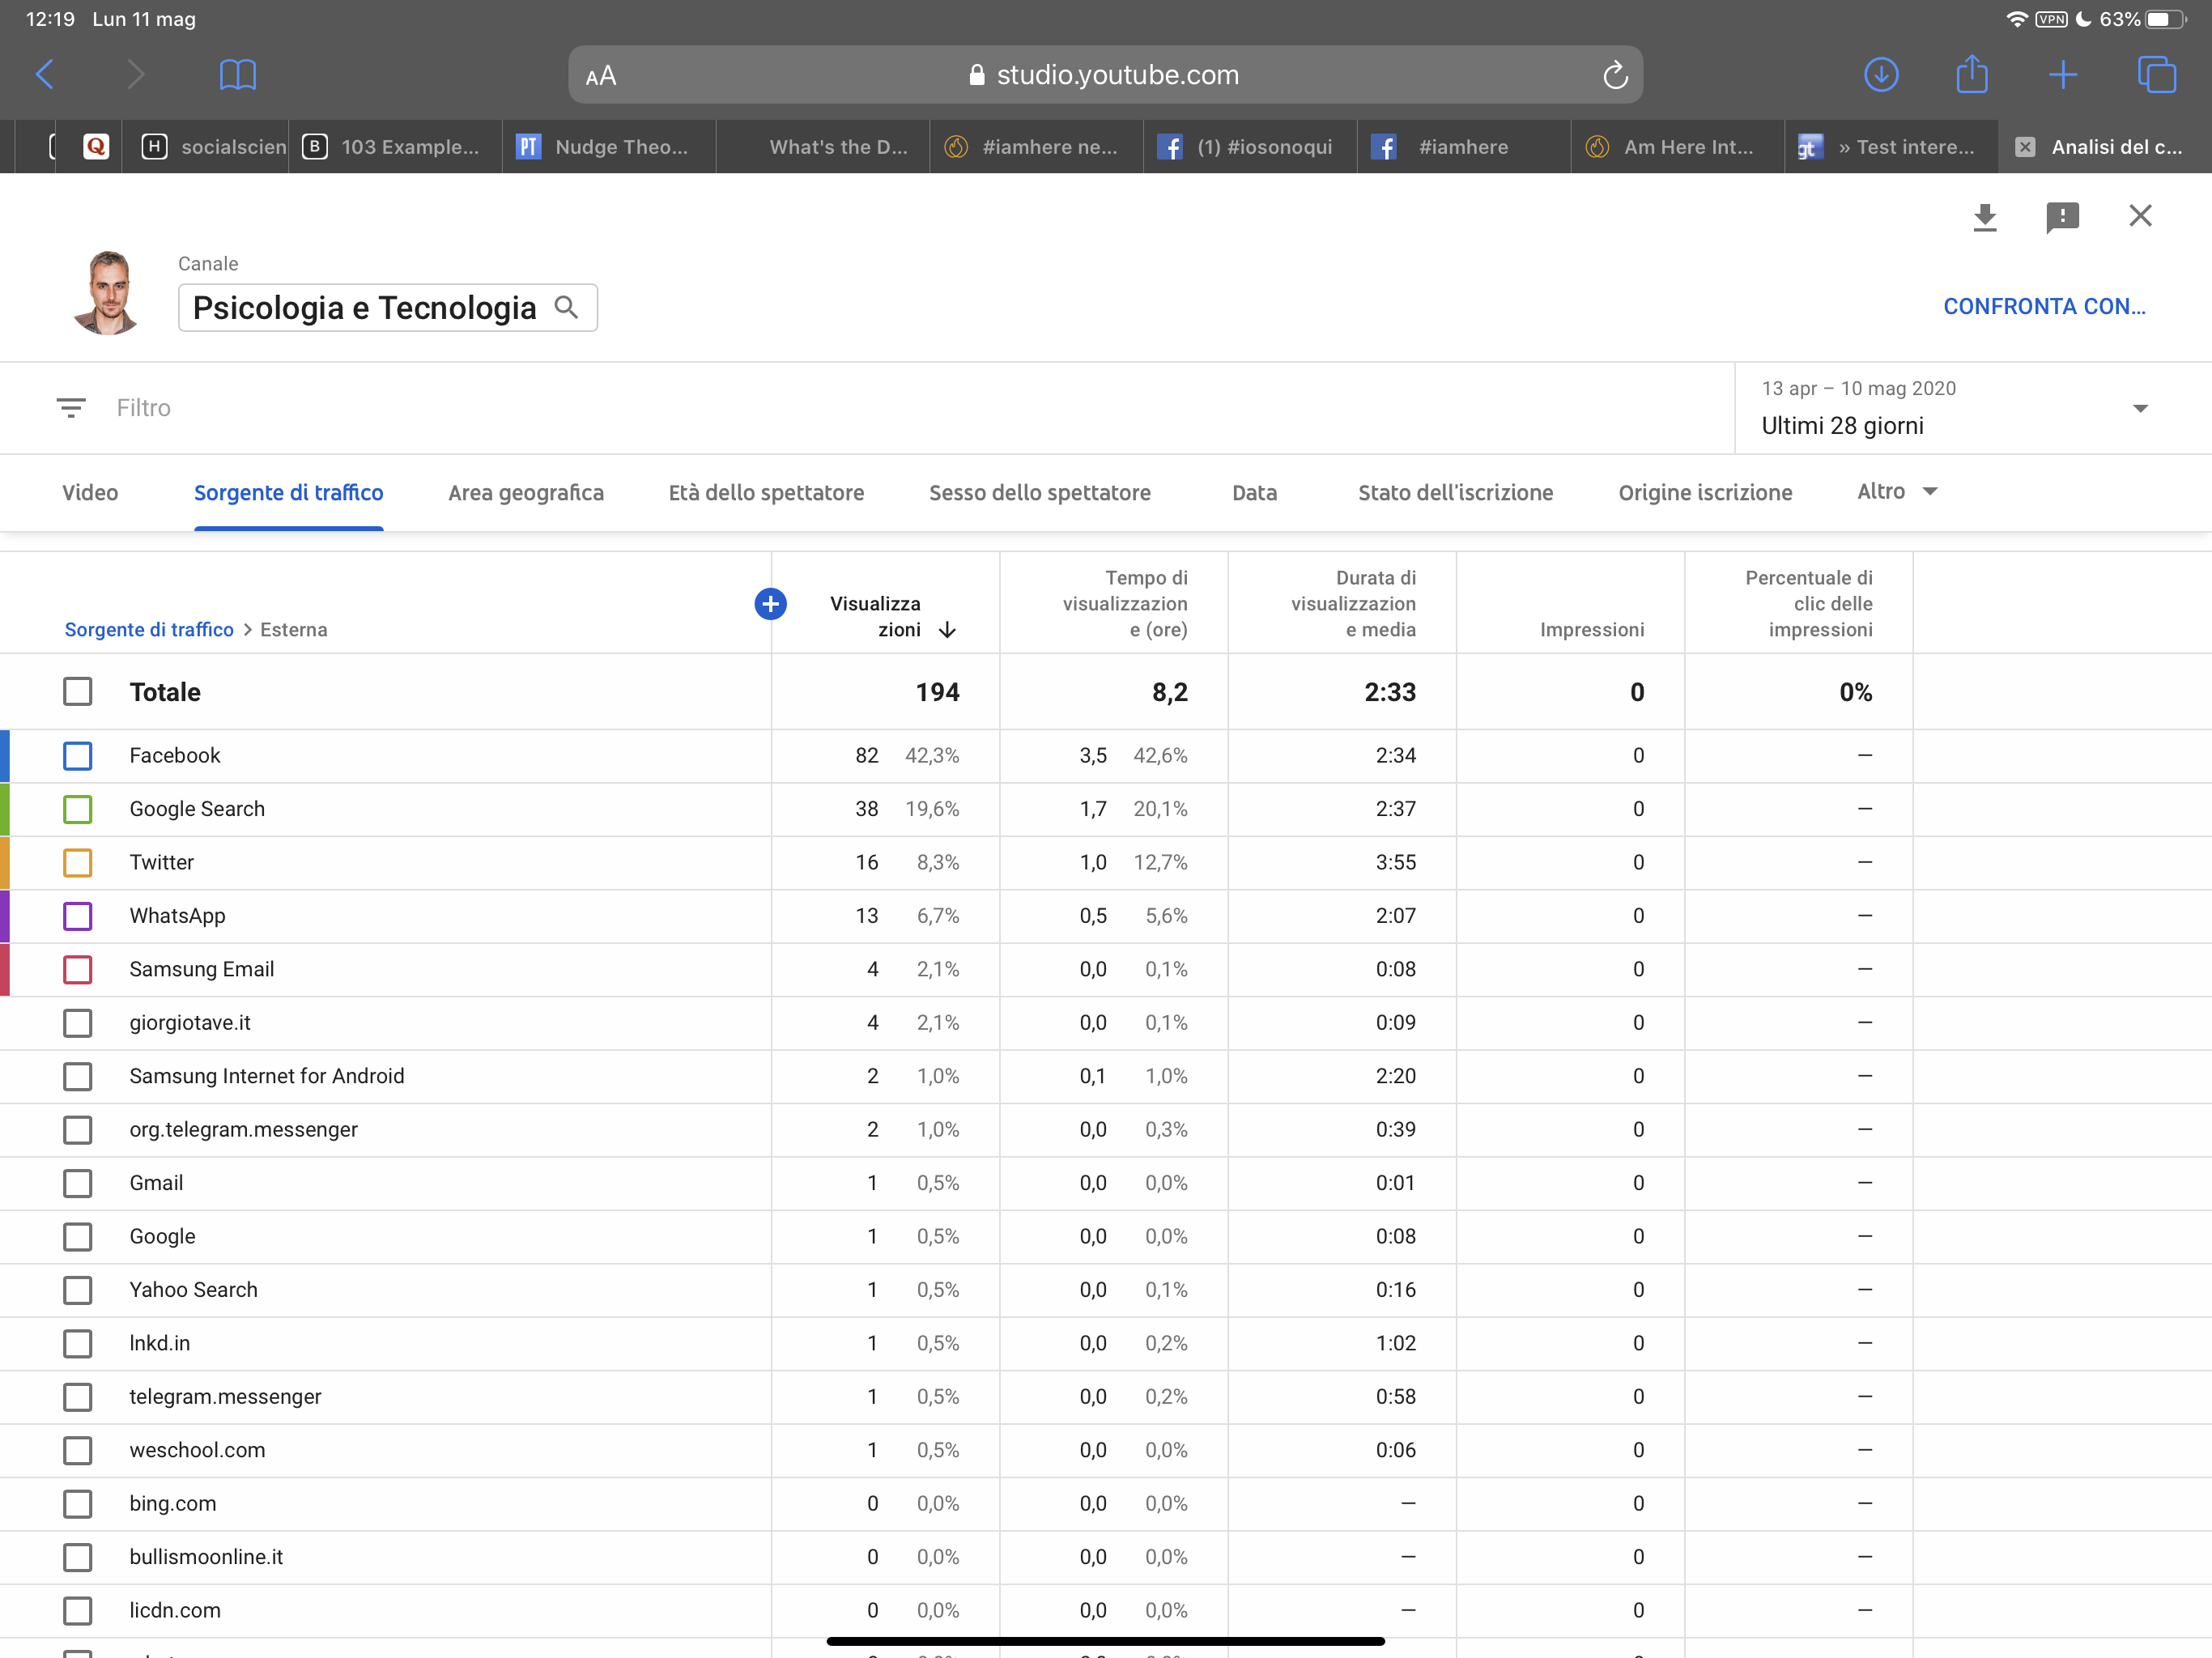The width and height of the screenshot is (2212, 1658).
Task: Open the 'Area geografica' tab
Action: pyautogui.click(x=526, y=493)
